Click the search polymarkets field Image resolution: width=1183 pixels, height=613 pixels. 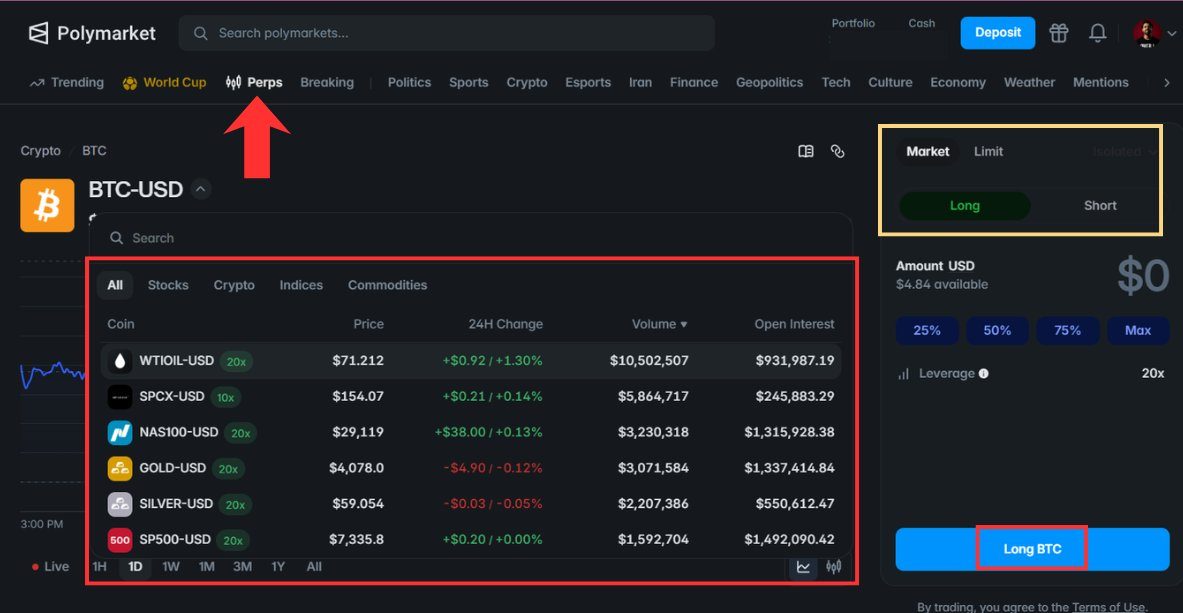click(x=447, y=33)
